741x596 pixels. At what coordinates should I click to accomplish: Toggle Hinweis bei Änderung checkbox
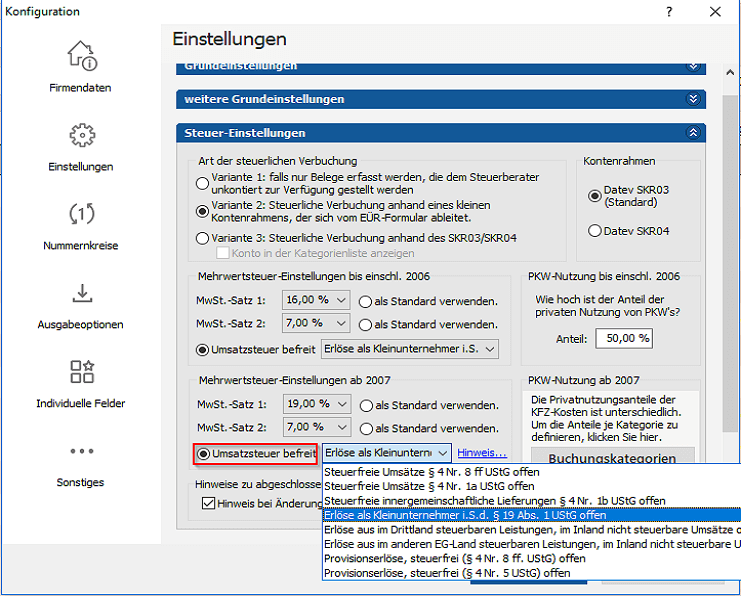click(209, 503)
